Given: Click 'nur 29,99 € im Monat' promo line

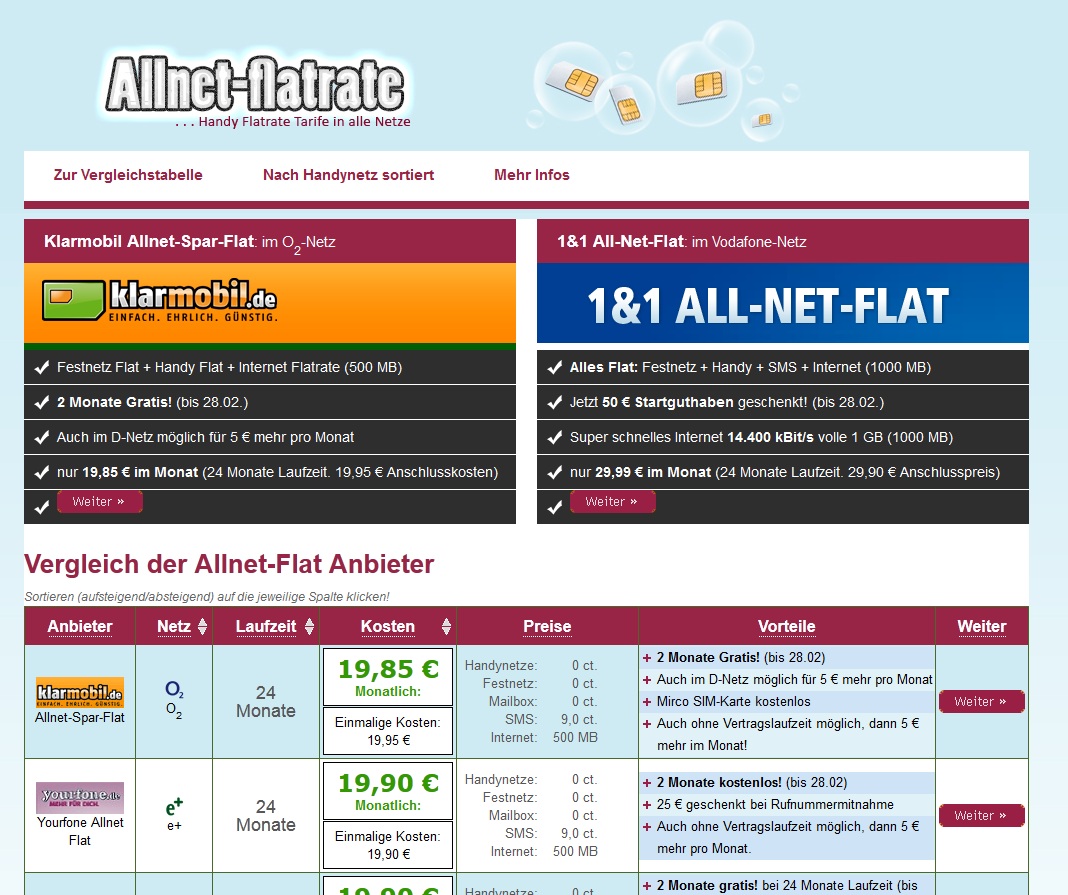Looking at the screenshot, I should [x=785, y=472].
